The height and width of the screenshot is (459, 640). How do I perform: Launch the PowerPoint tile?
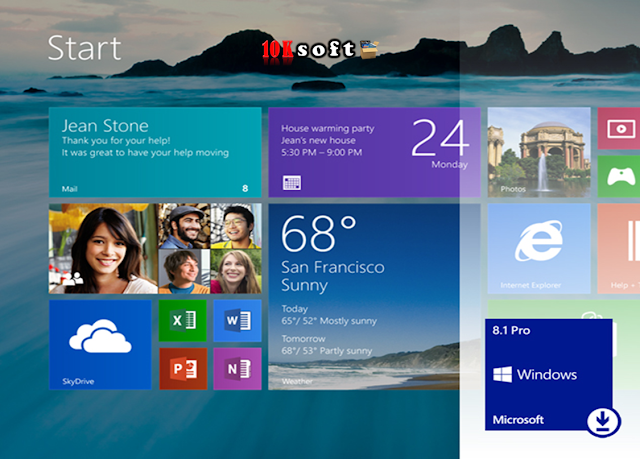pyautogui.click(x=182, y=369)
